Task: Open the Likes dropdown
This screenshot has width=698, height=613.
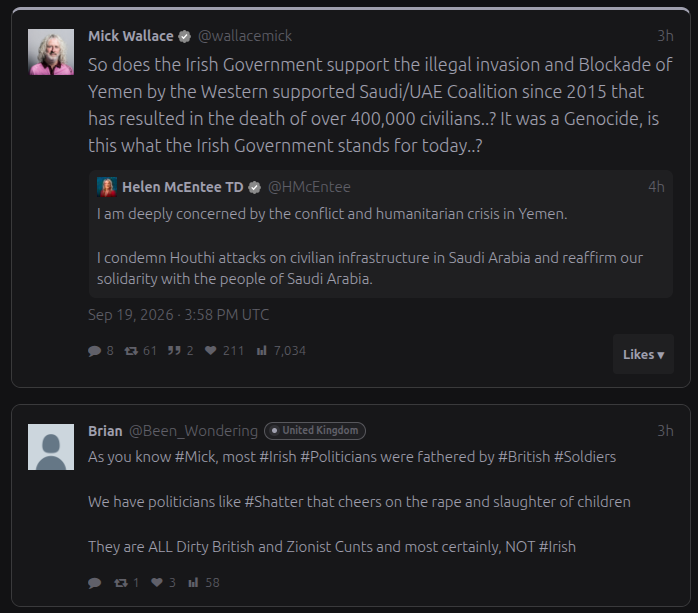Action: 643,354
